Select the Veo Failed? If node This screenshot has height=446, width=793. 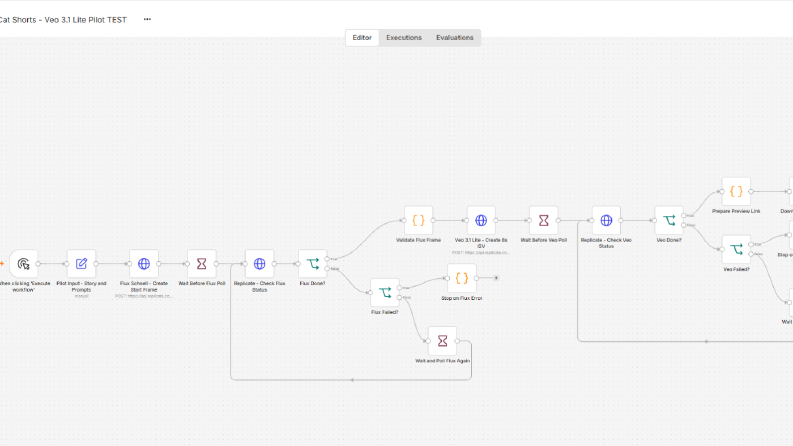[736, 249]
